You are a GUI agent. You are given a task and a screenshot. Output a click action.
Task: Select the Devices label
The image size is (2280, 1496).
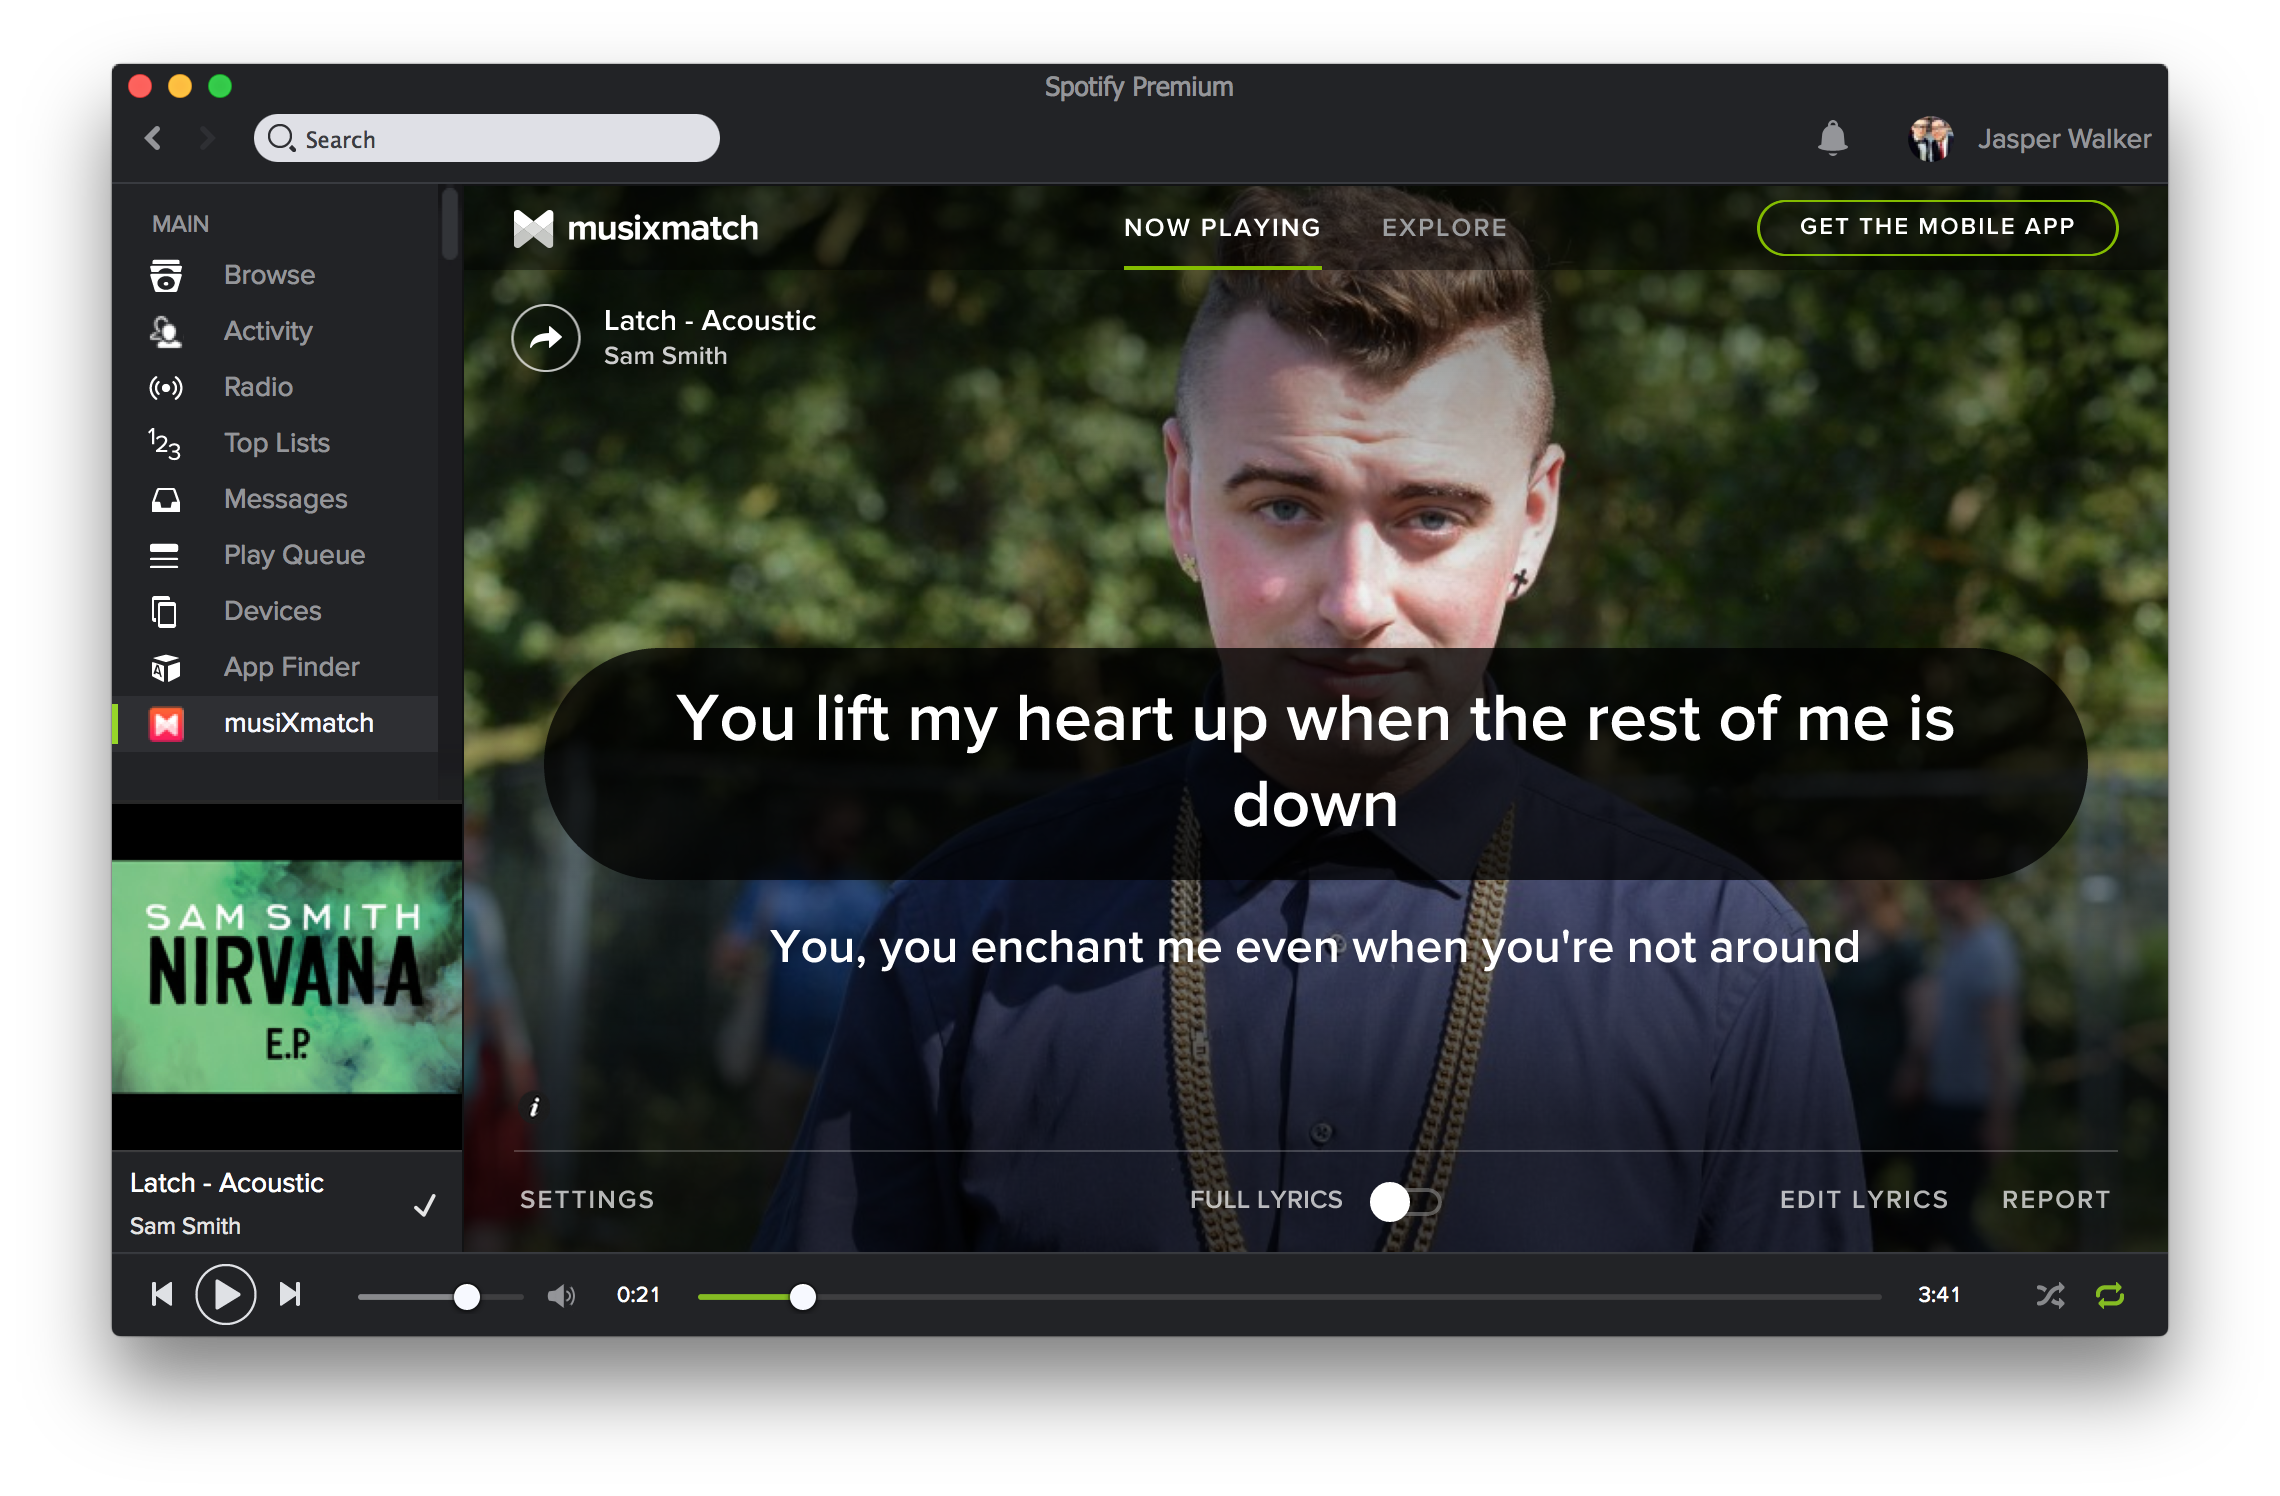pos(273,611)
